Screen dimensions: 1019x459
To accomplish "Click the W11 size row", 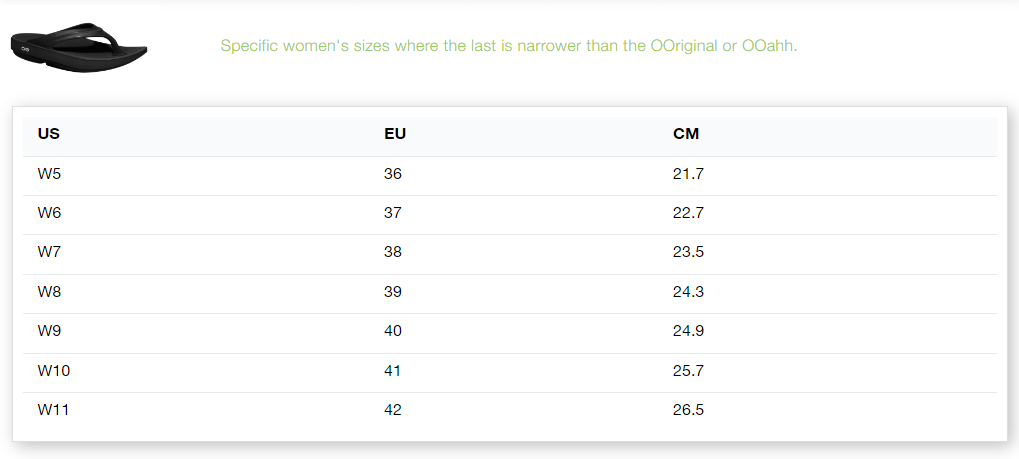I will pyautogui.click(x=510, y=410).
